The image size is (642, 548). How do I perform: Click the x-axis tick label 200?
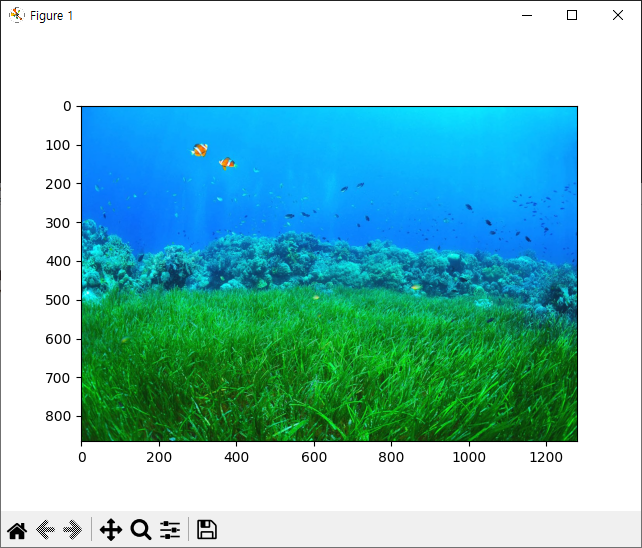coord(159,457)
